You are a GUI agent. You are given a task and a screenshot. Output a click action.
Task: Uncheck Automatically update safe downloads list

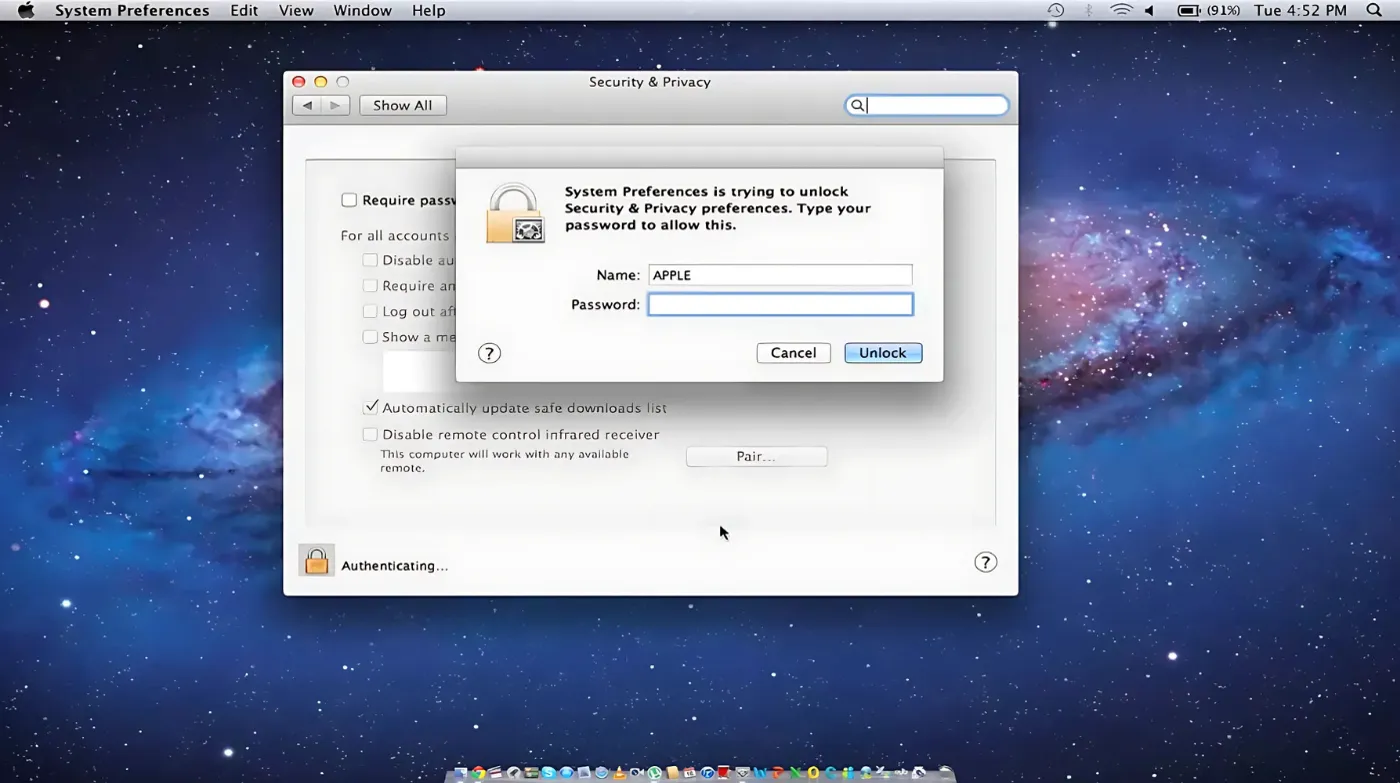(371, 408)
